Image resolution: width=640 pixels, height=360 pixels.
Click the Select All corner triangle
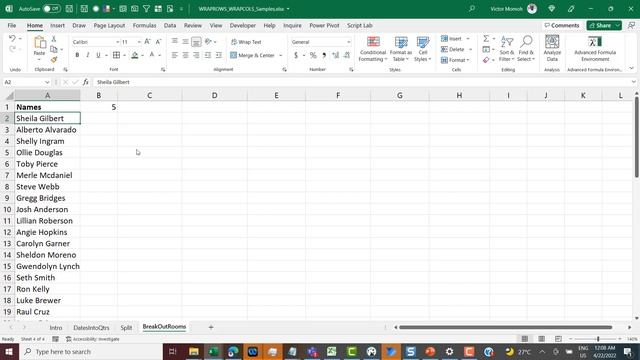point(9,96)
